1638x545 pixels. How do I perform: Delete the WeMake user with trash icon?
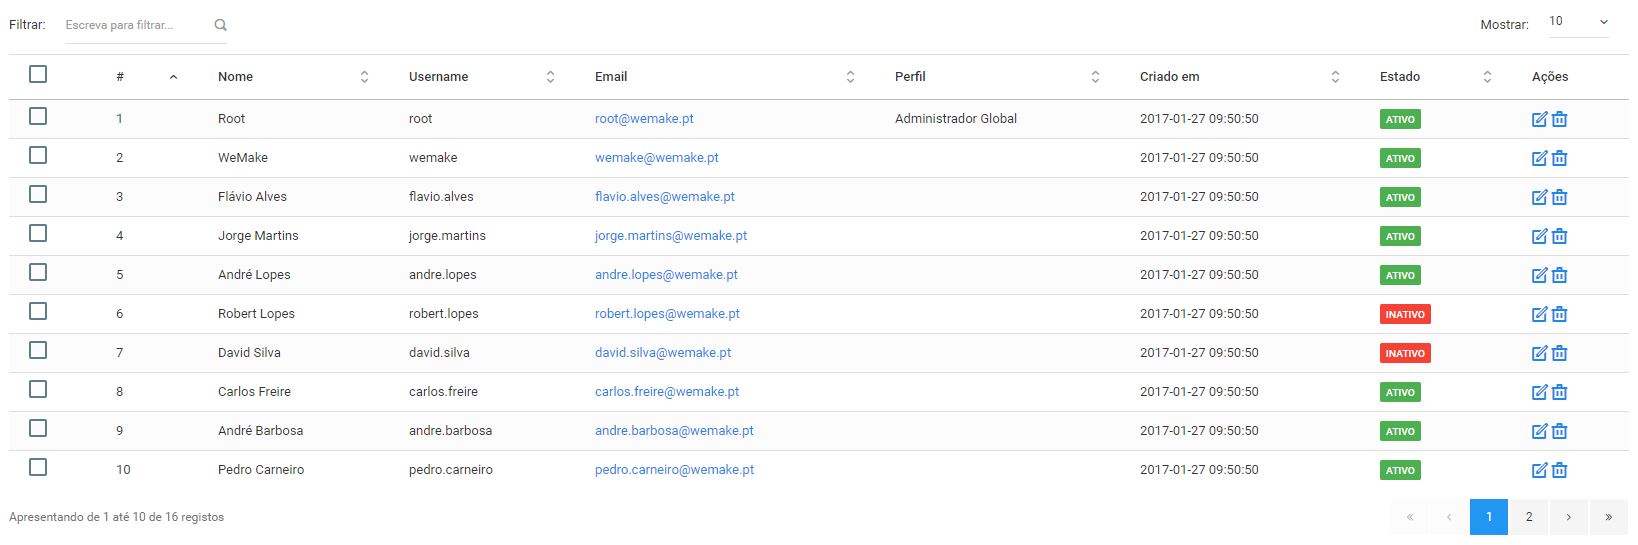[1559, 158]
